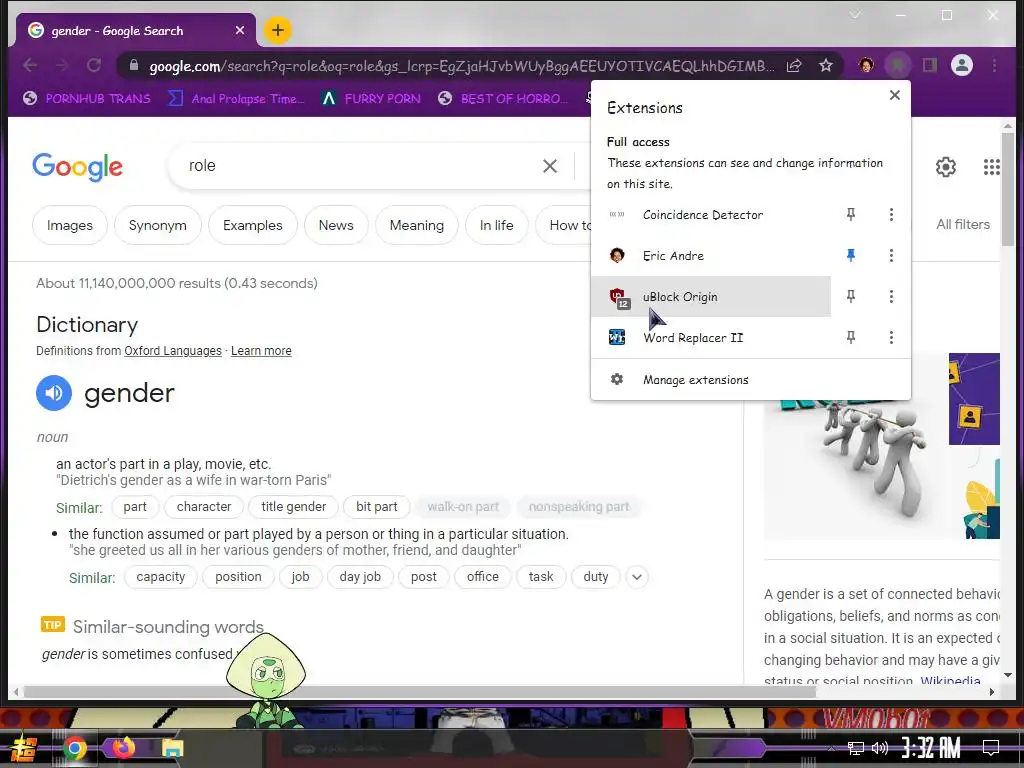Open the Chrome three-dot menu
This screenshot has height=768, width=1024.
click(994, 65)
